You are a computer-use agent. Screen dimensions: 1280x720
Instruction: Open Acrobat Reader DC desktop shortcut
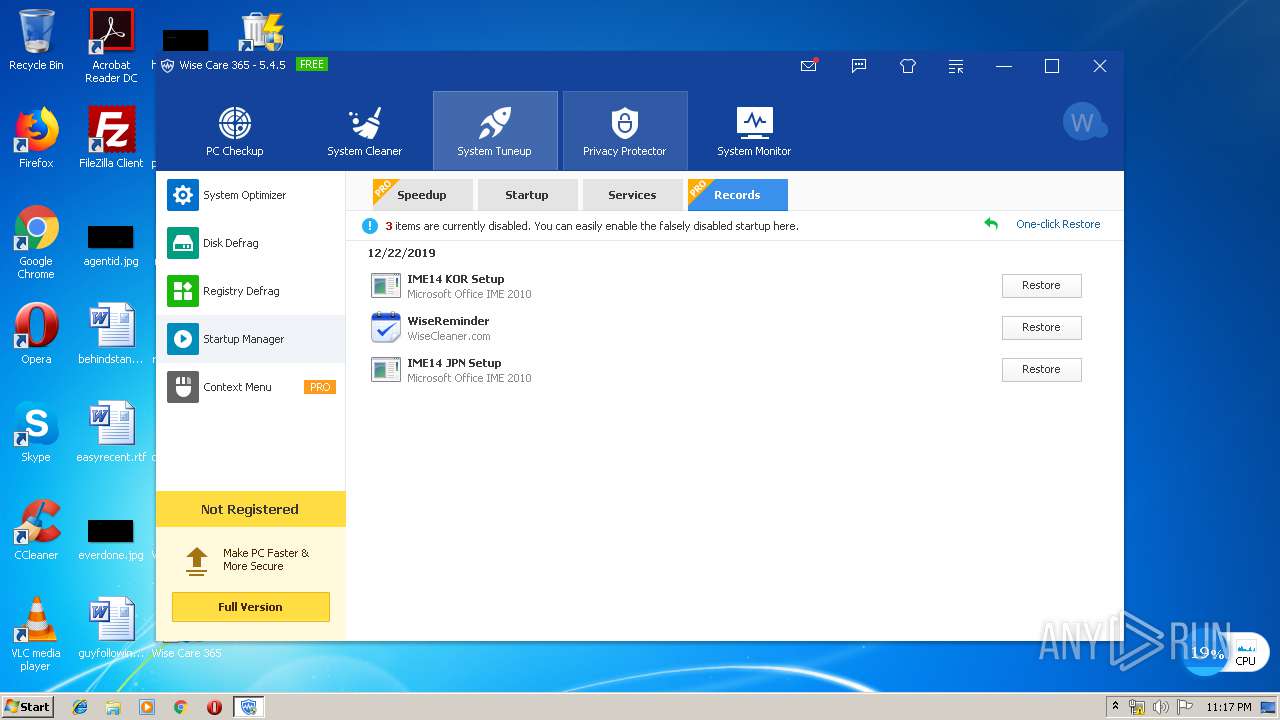pyautogui.click(x=111, y=46)
